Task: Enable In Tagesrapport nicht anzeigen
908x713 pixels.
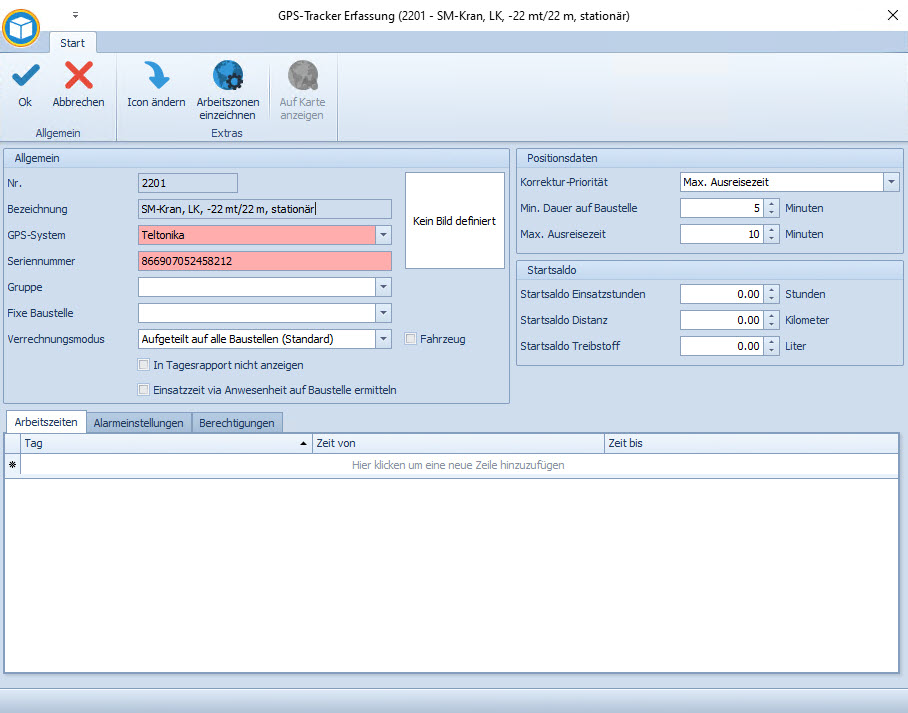Action: point(144,365)
